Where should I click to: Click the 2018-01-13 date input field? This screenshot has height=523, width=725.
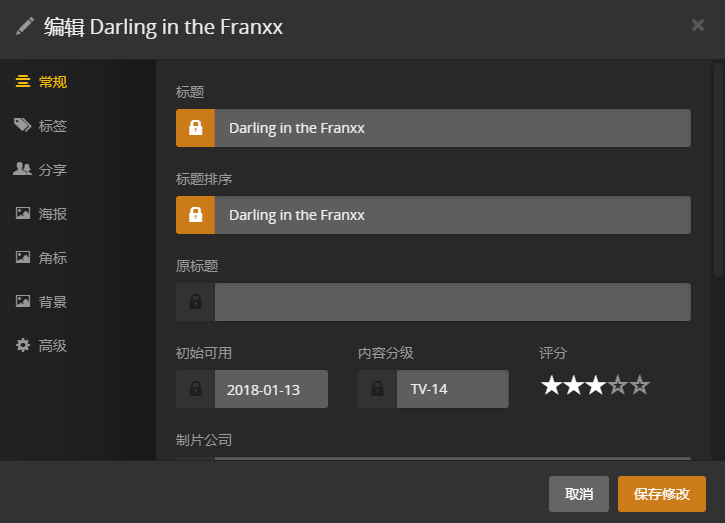pyautogui.click(x=271, y=389)
